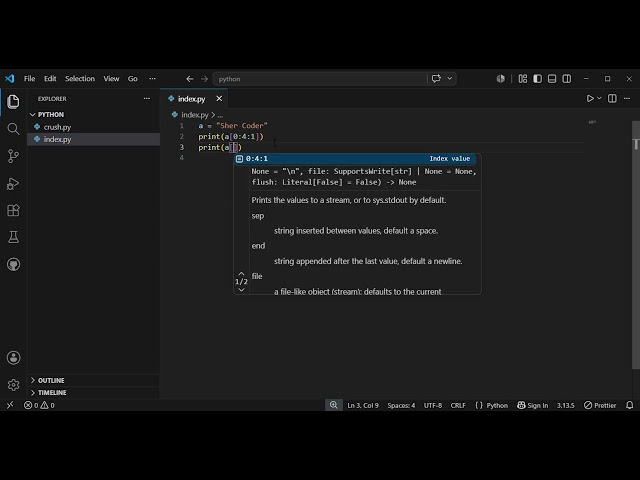
Task: Click index.py in the breadcrumb
Action: click(x=195, y=115)
